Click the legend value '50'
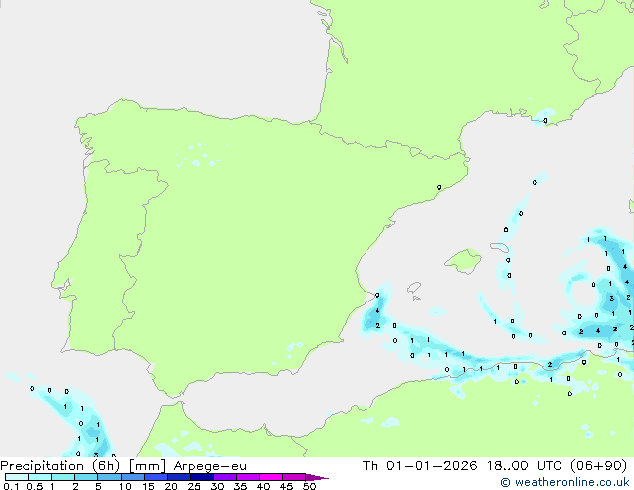Screen dimensions: 634x490 click(x=309, y=486)
